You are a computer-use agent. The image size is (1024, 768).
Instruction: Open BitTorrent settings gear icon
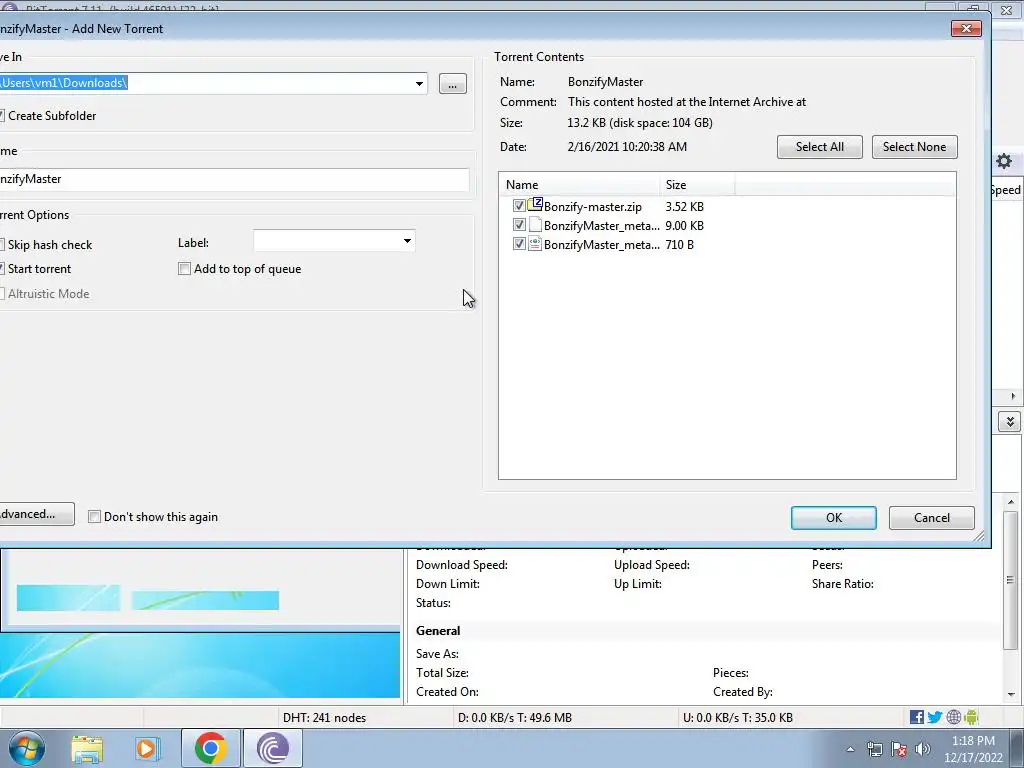[1004, 161]
